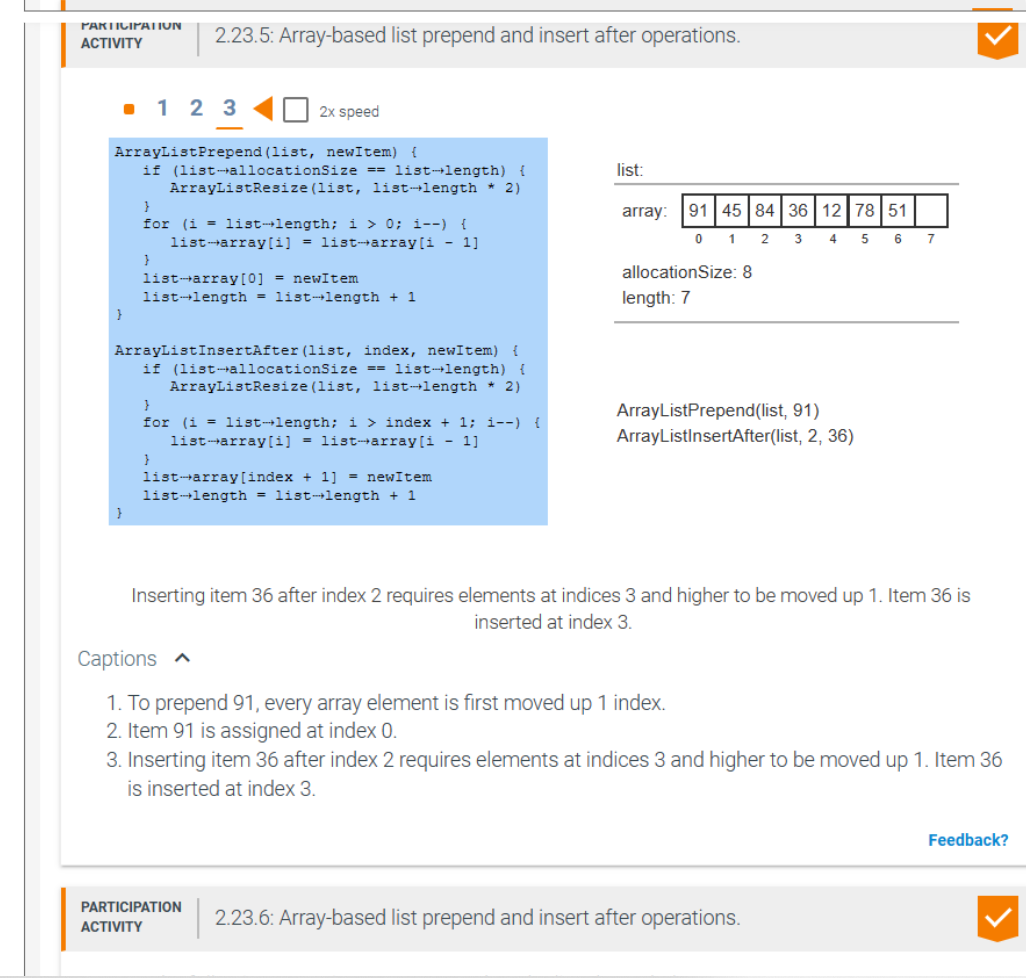Select animation step 2
The width and height of the screenshot is (1026, 978).
coord(196,106)
